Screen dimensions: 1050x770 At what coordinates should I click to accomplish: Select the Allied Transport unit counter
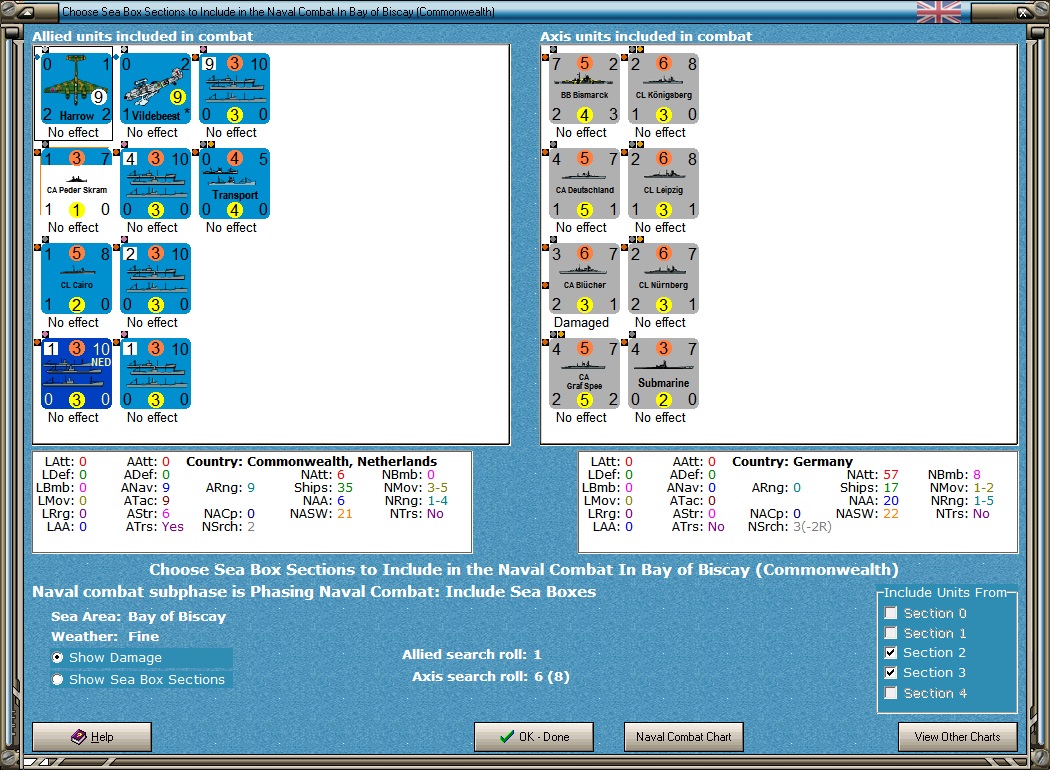pyautogui.click(x=234, y=184)
